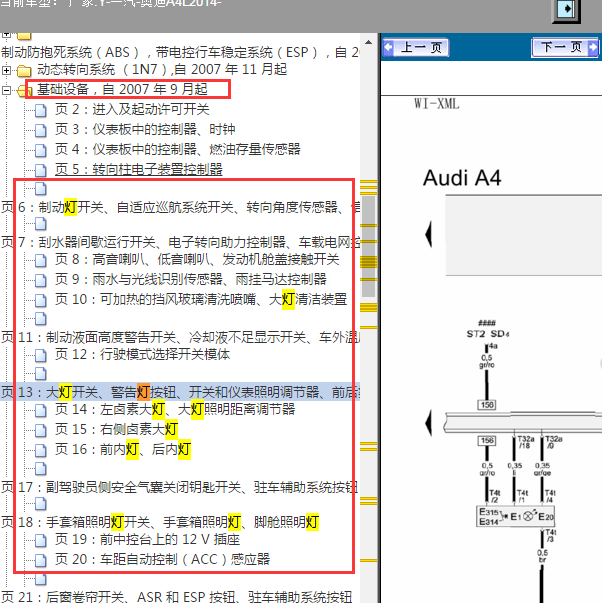Open 页 5：转向柱电子装置控制器 link

[138, 169]
